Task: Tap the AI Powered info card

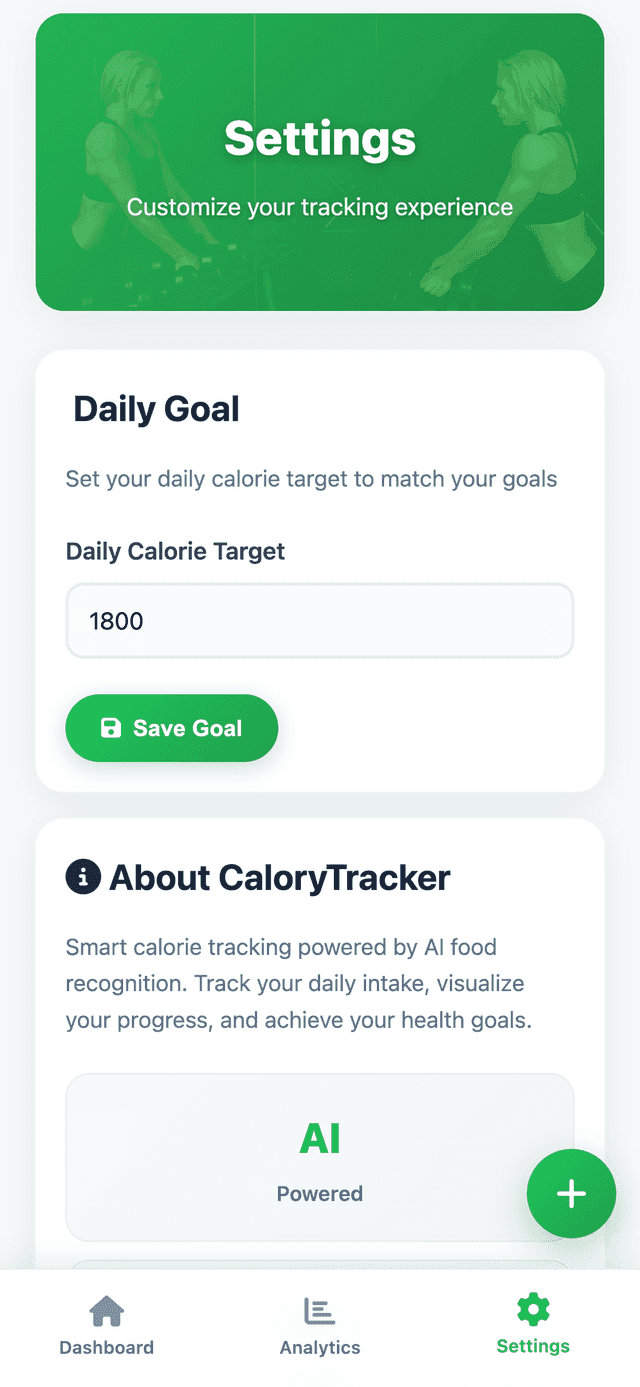Action: coord(320,1156)
